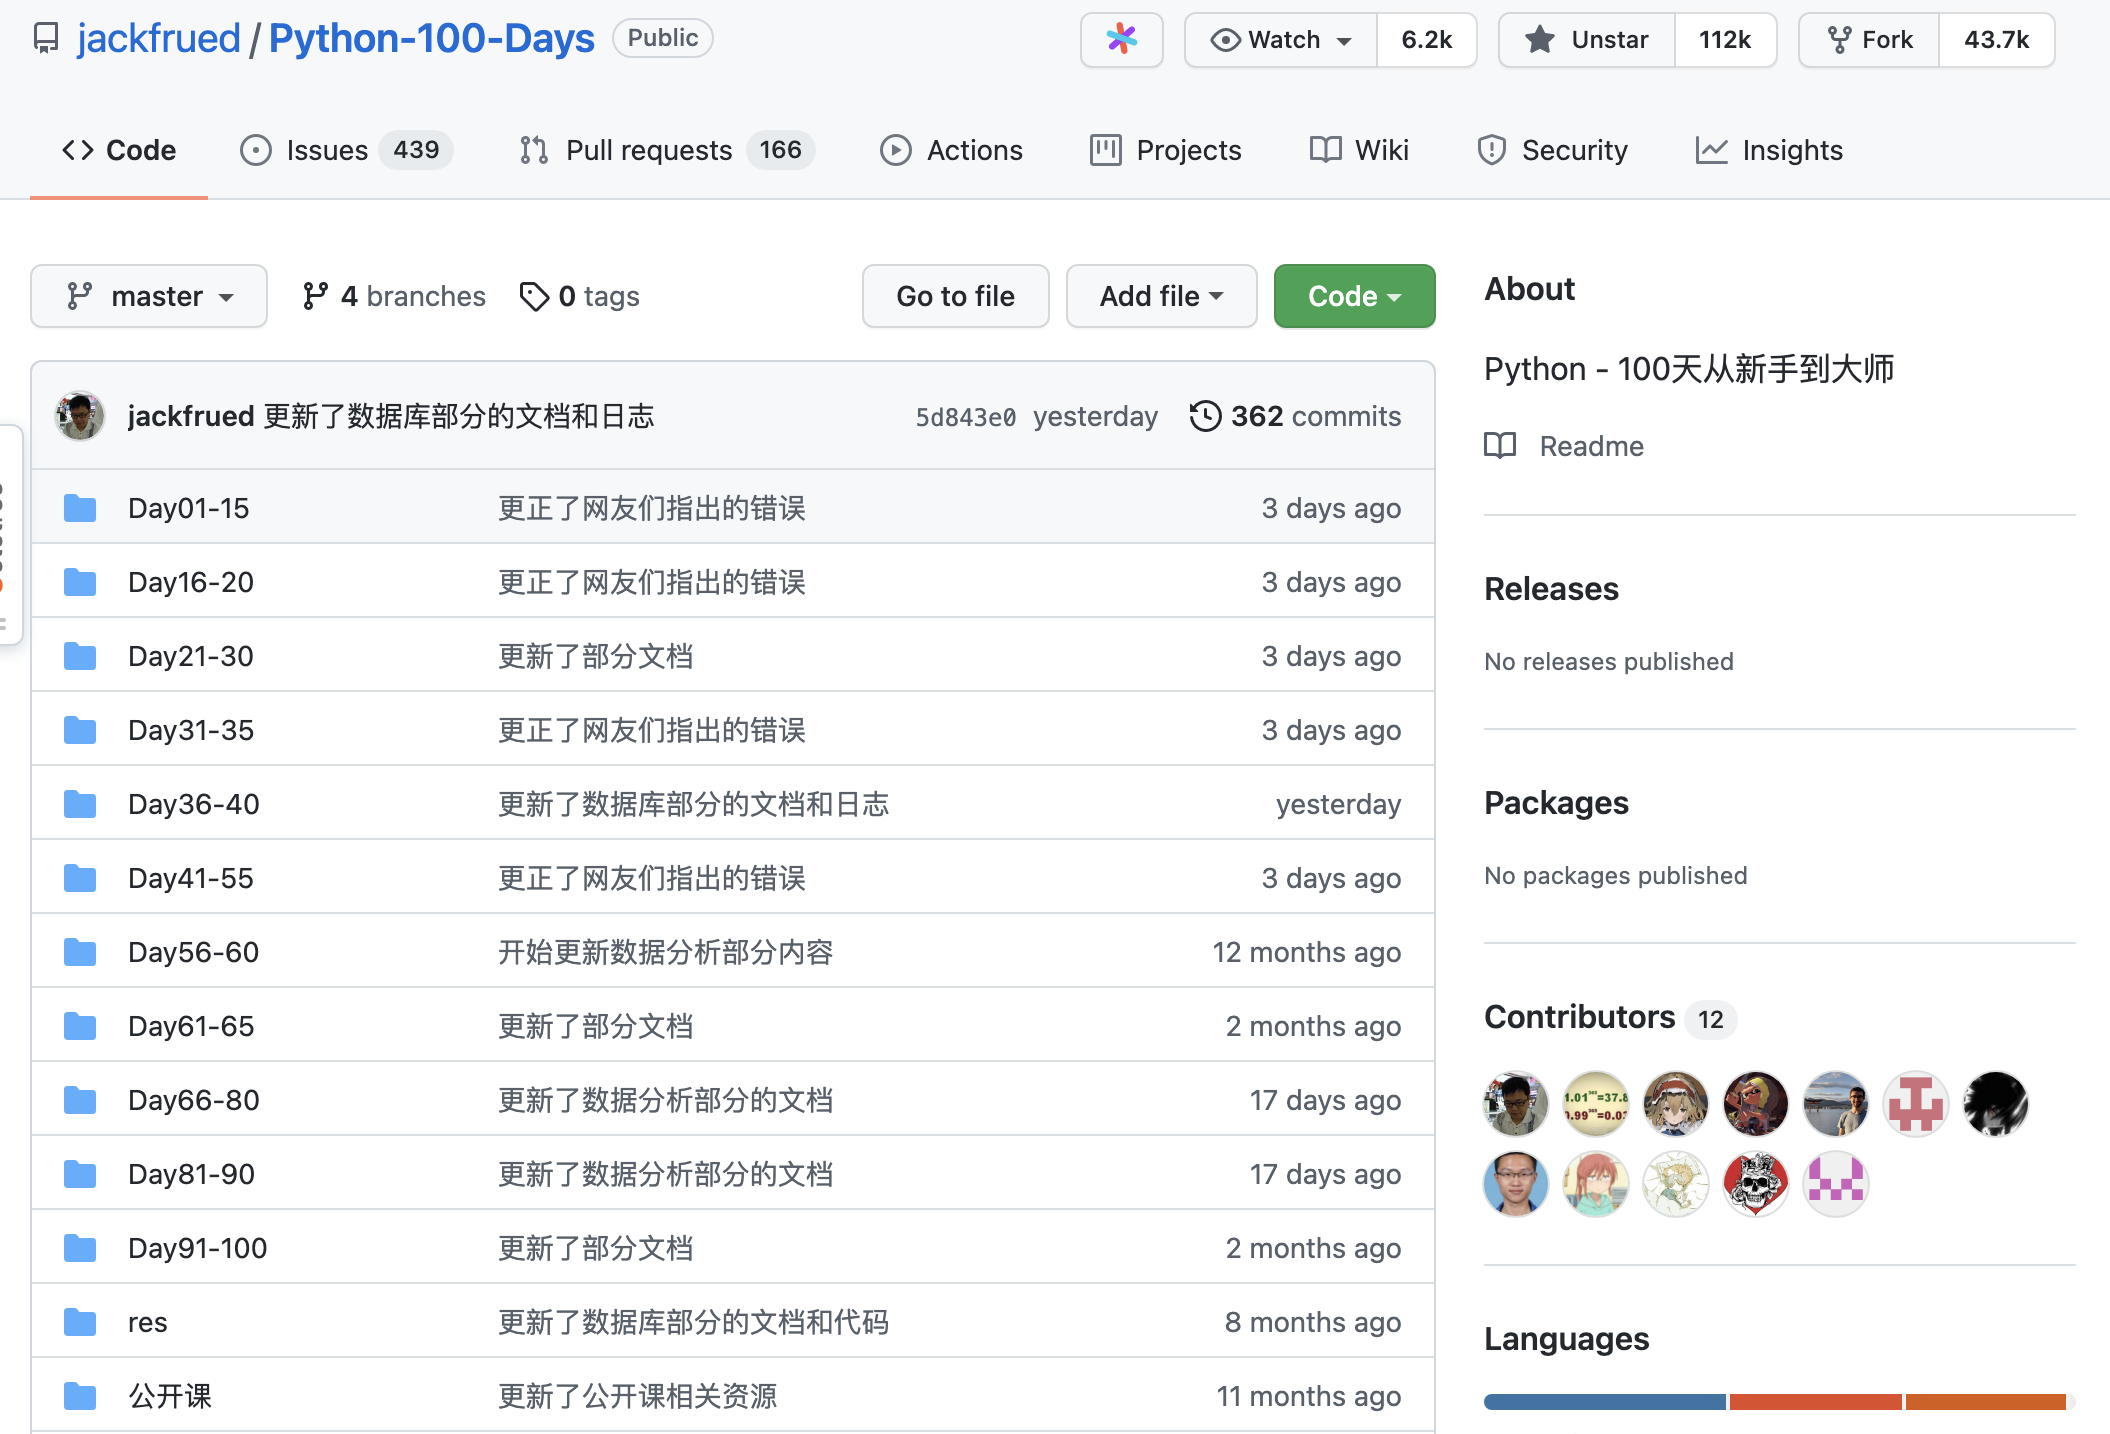Click the blue language bar segment
The width and height of the screenshot is (2110, 1434).
(1604, 1402)
